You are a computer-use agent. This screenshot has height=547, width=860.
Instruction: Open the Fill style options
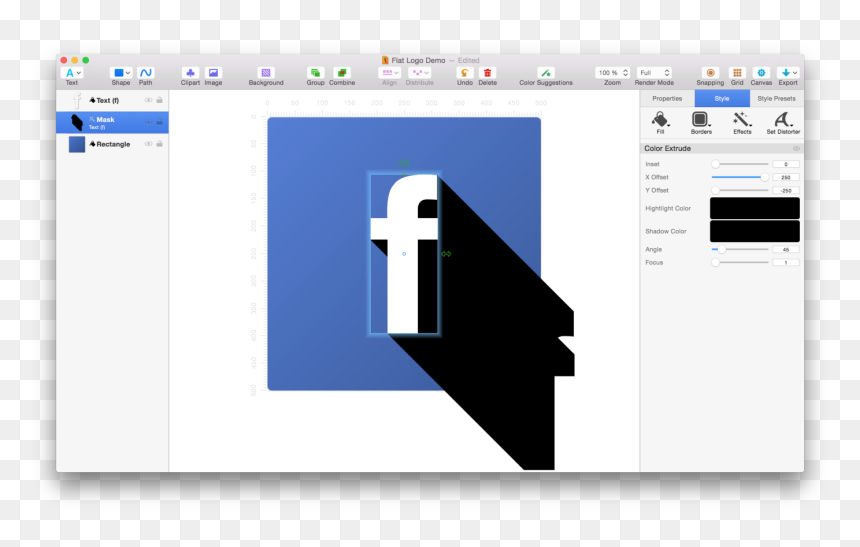(660, 122)
